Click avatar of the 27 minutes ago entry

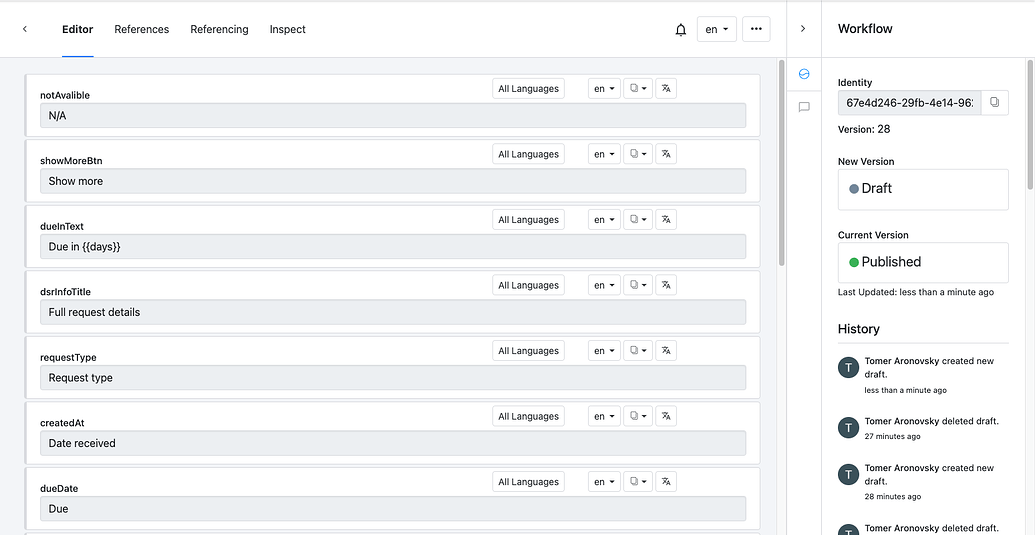848,427
